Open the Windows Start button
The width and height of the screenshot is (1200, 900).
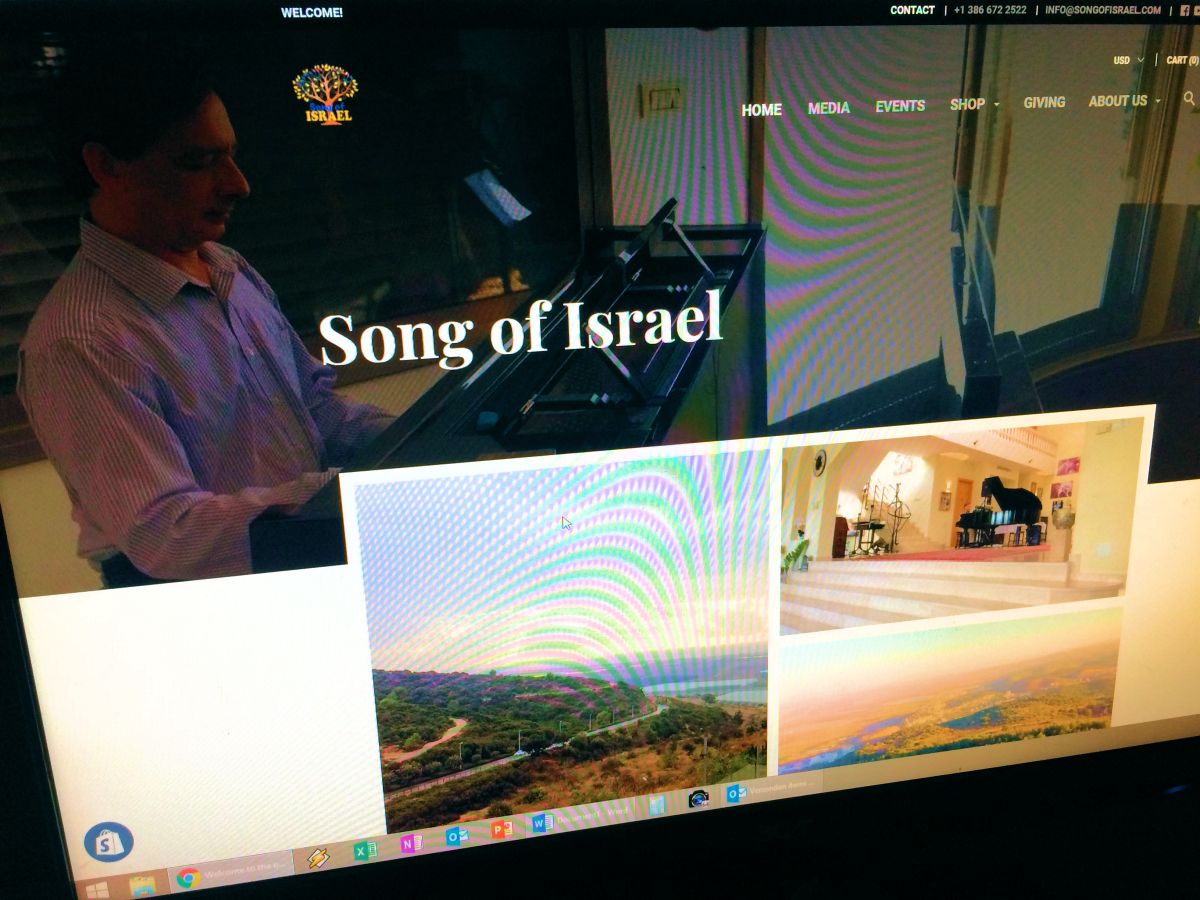tap(97, 888)
